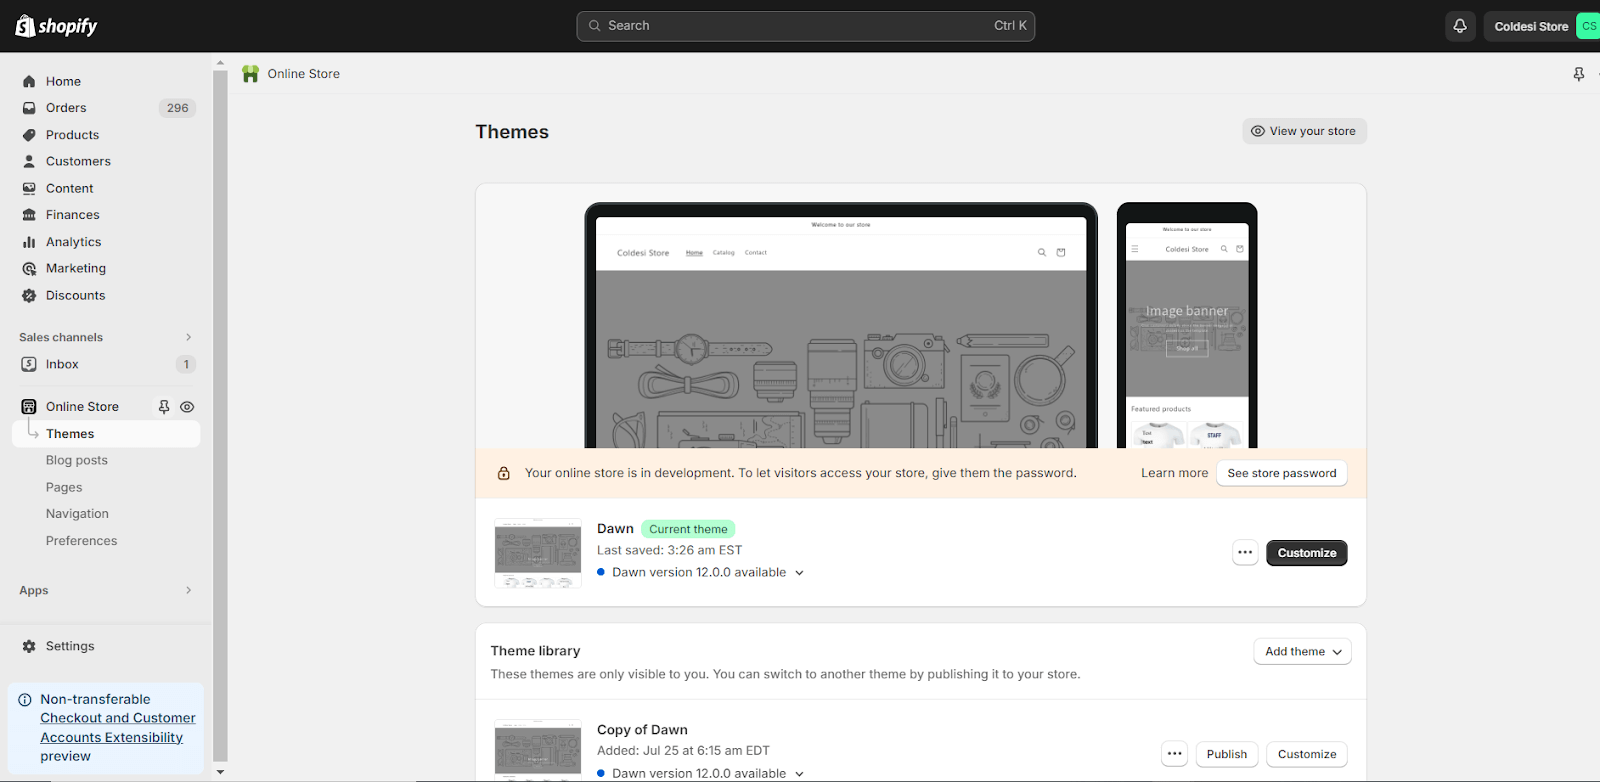1600x782 pixels.
Task: Open the three-dot menu for Copy of Dawn
Action: tap(1174, 754)
